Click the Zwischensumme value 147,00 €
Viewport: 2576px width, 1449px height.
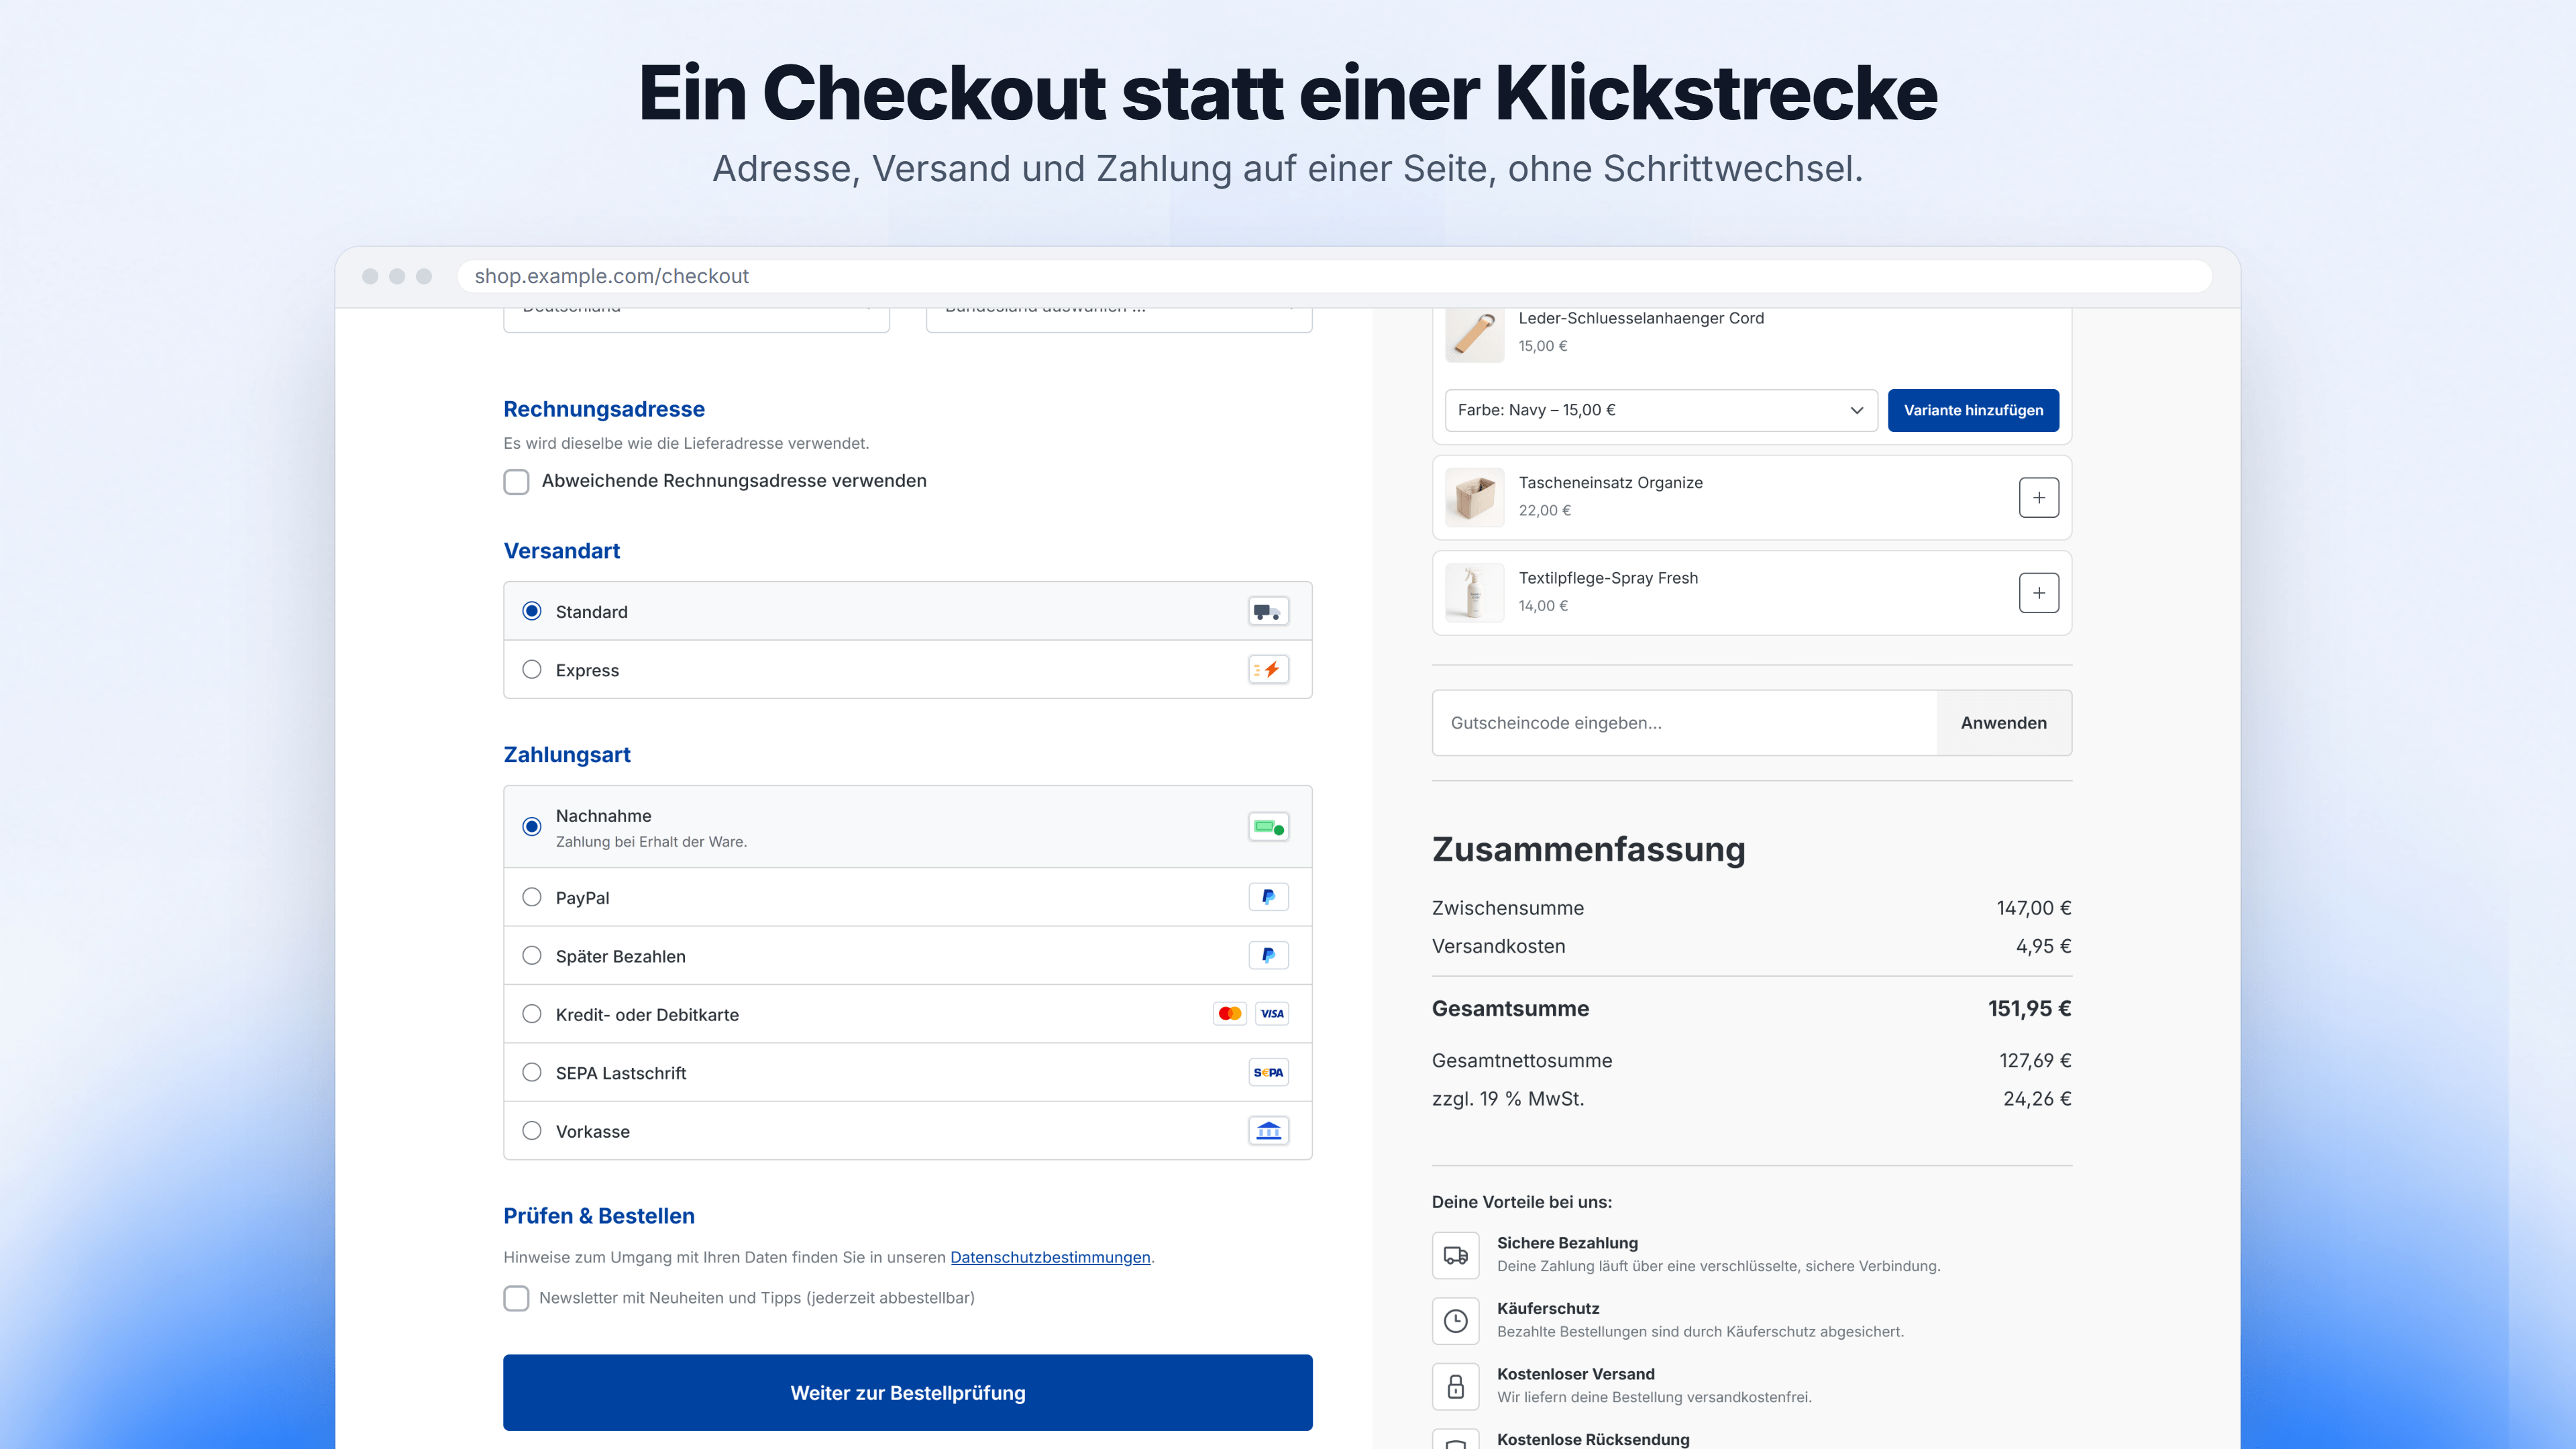(2034, 908)
